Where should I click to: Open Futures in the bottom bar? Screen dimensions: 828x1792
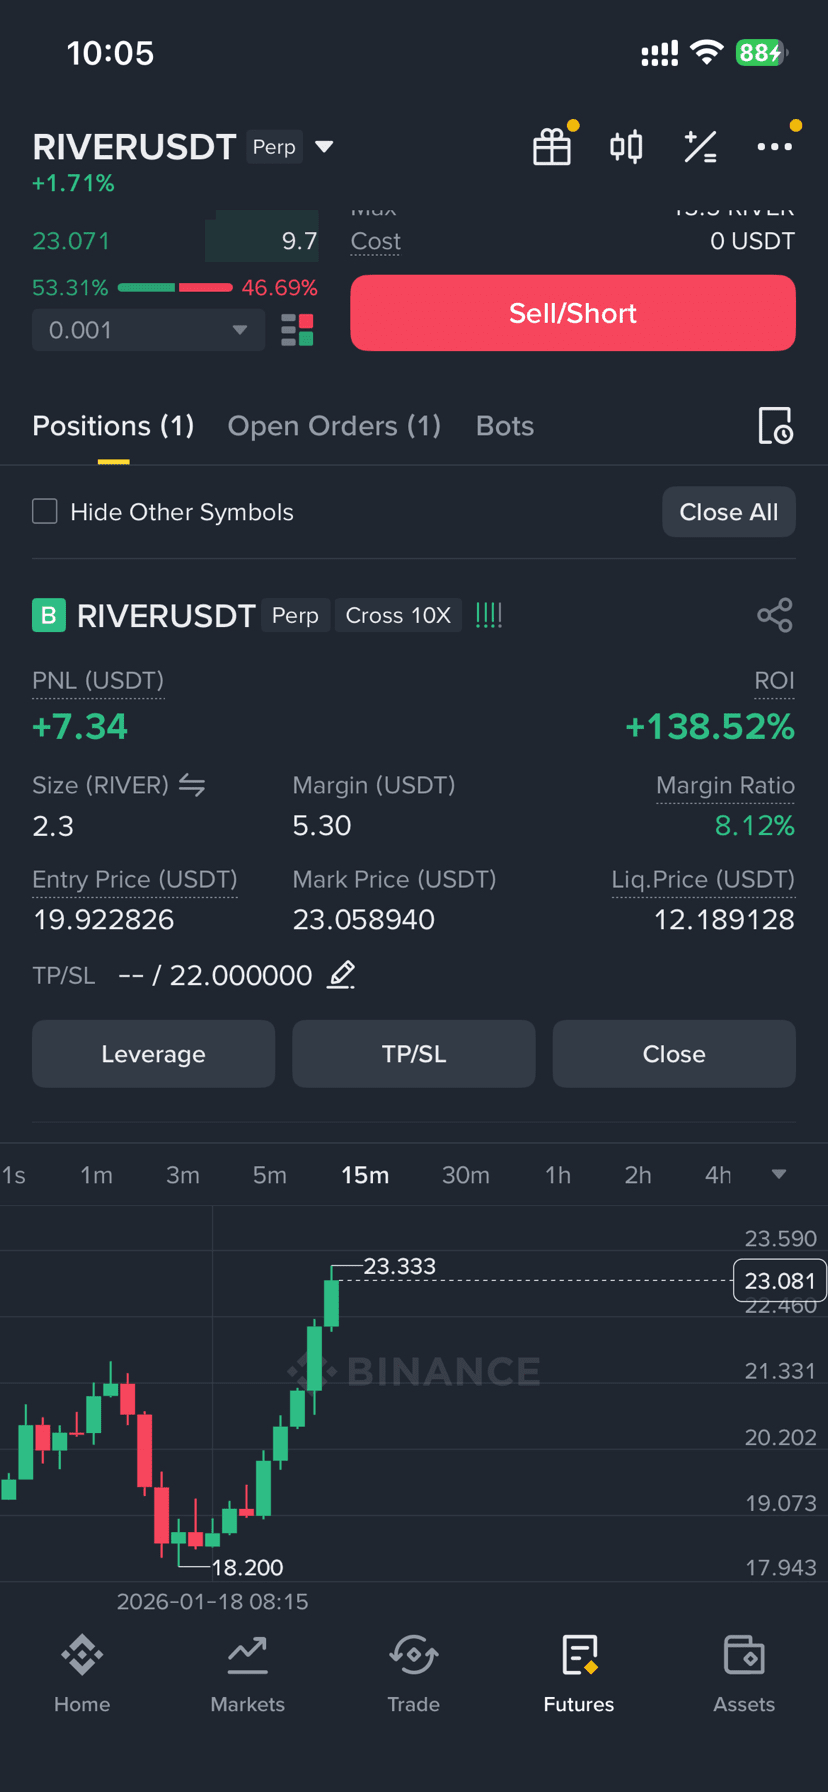(x=579, y=1673)
